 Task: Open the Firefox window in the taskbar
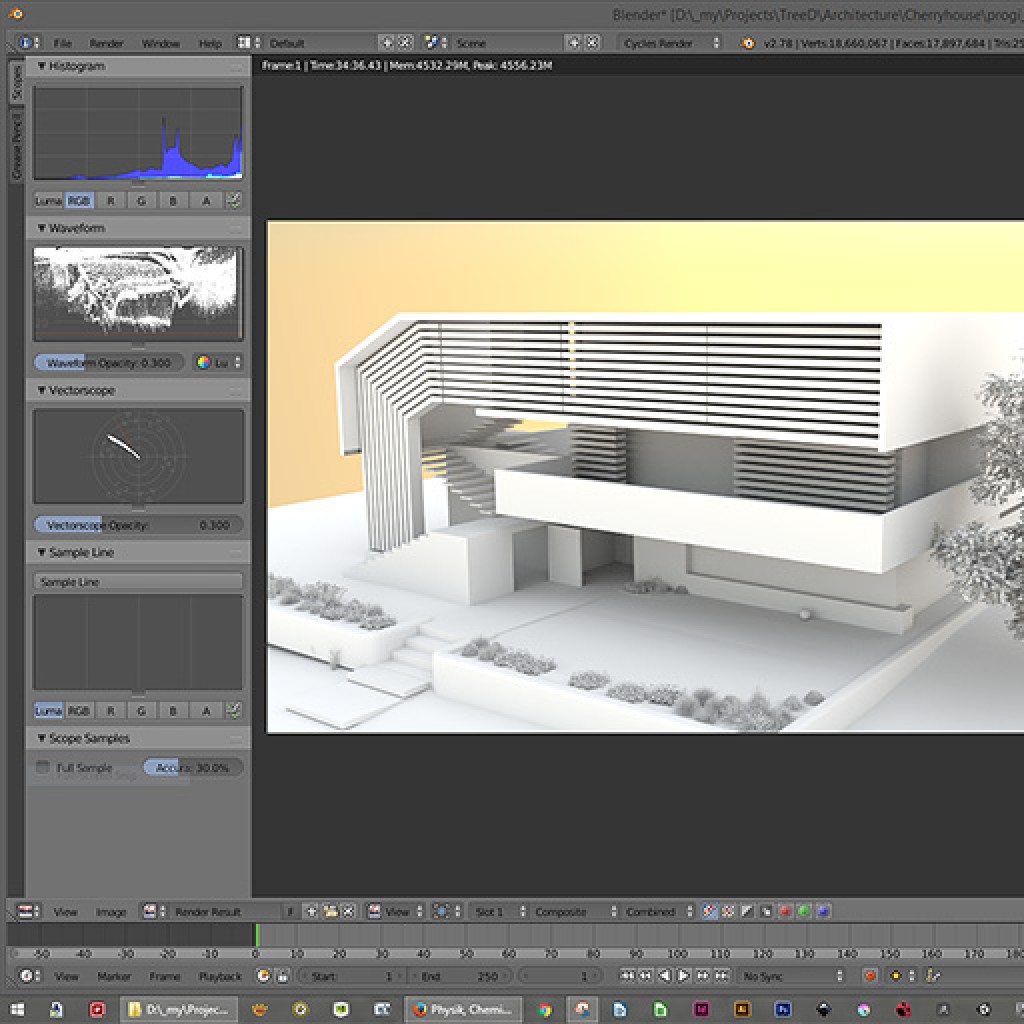tap(458, 1009)
